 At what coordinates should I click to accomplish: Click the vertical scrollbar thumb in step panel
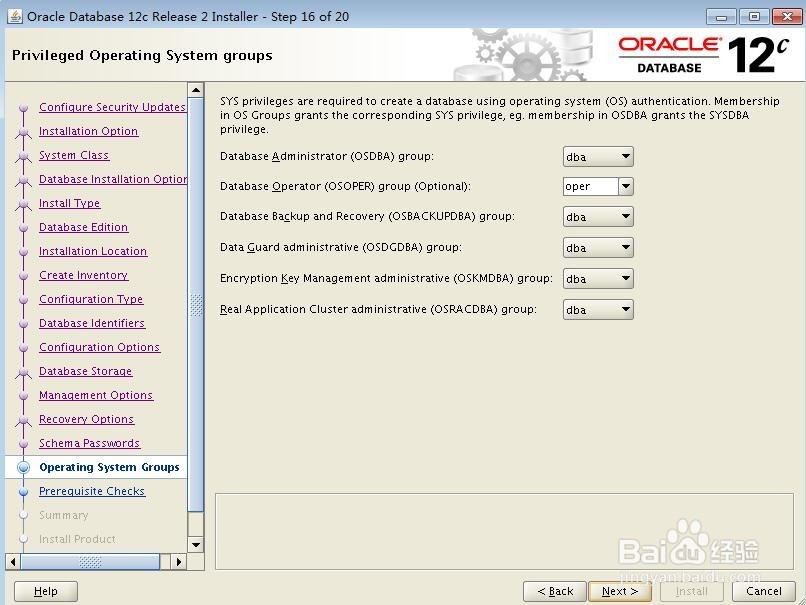click(196, 305)
